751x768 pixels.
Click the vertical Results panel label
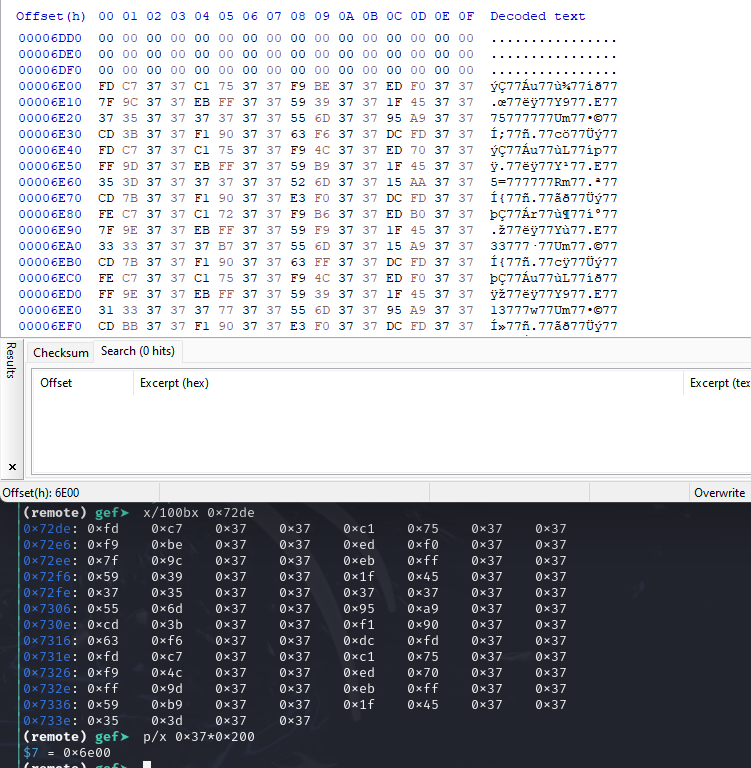[x=11, y=360]
